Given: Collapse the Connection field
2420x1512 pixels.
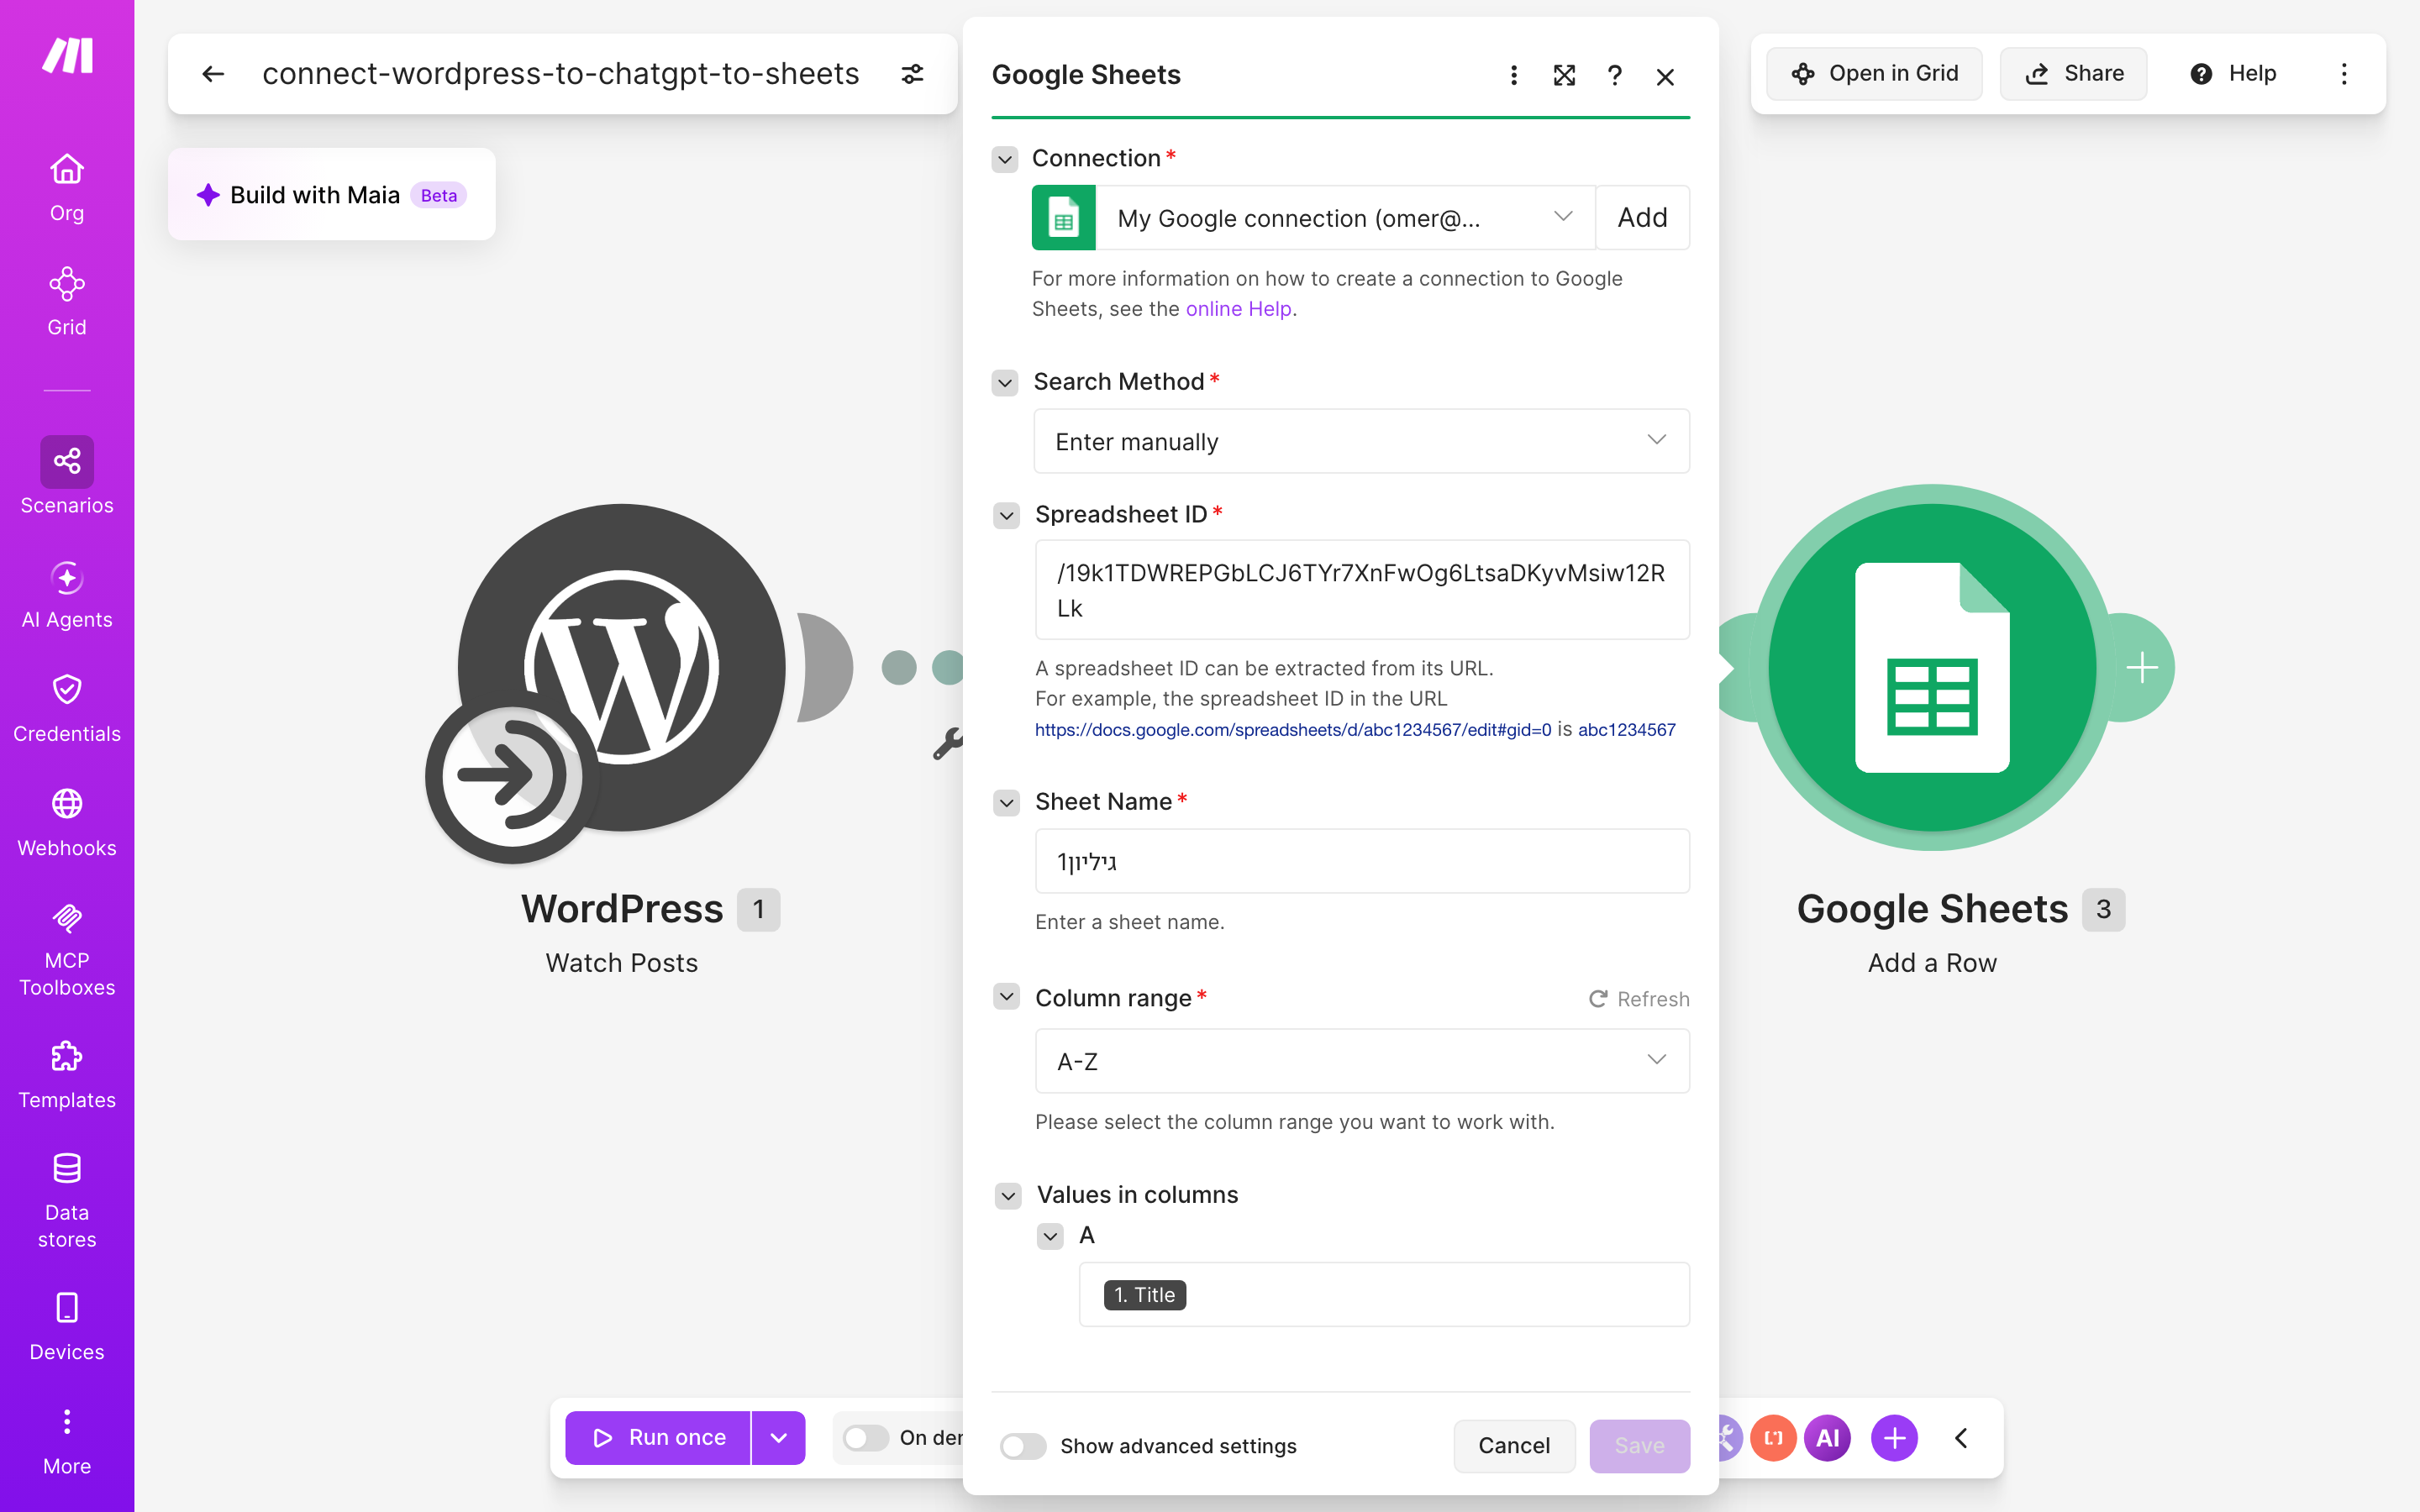Looking at the screenshot, I should tap(1005, 159).
